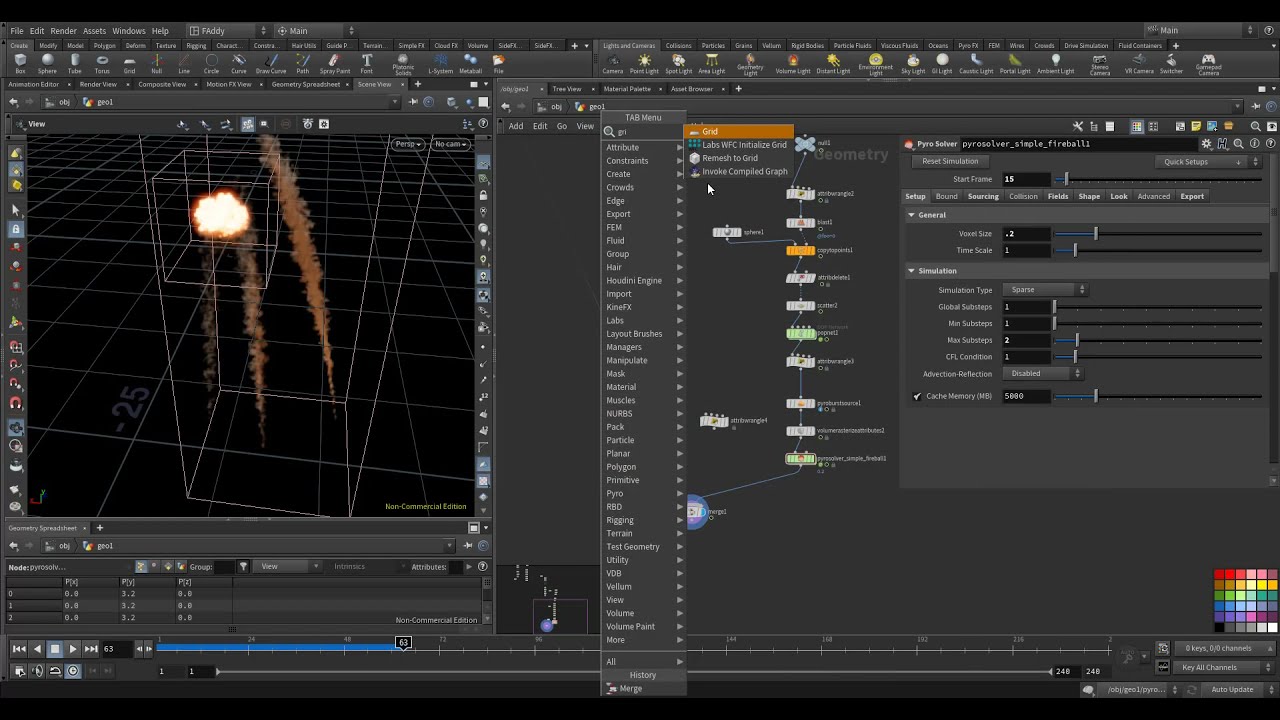
Task: Click the Reset Simulation button
Action: pos(950,161)
